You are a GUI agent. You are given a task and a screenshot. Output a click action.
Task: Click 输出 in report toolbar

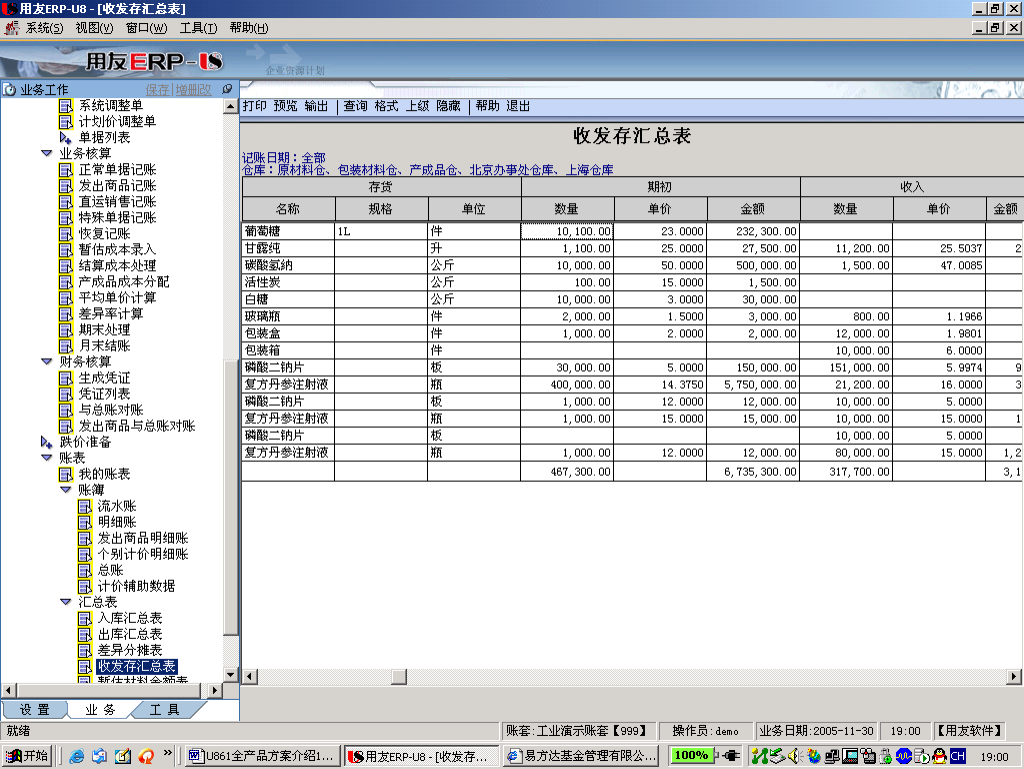point(316,106)
